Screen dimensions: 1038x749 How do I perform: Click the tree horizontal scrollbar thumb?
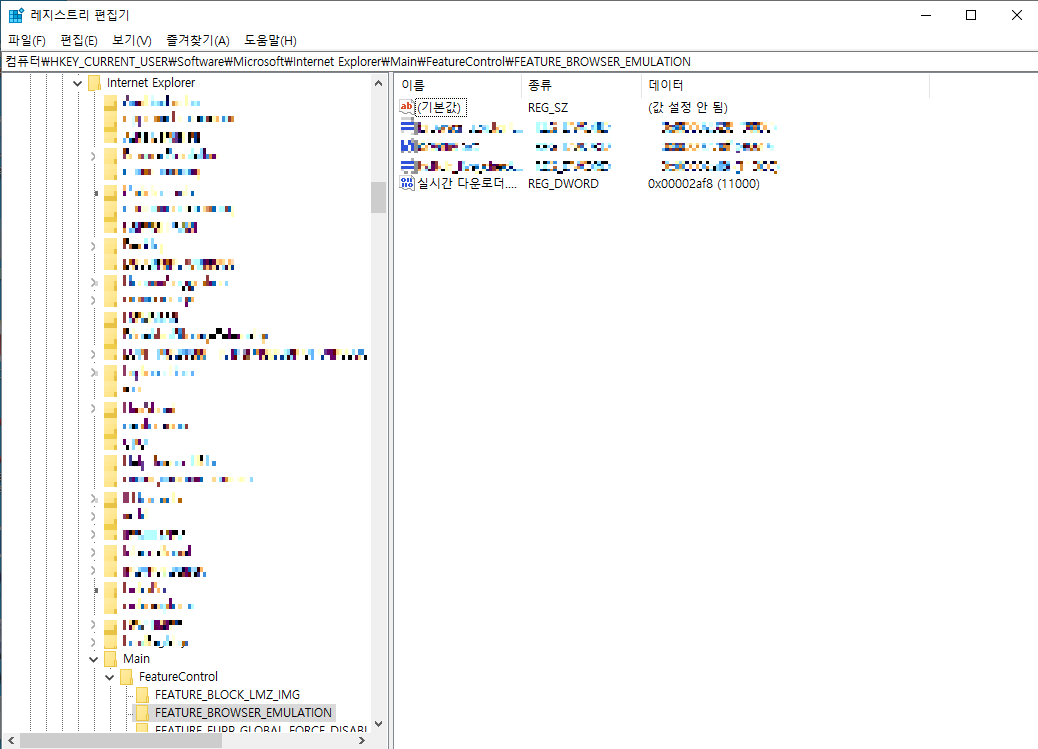(x=120, y=740)
